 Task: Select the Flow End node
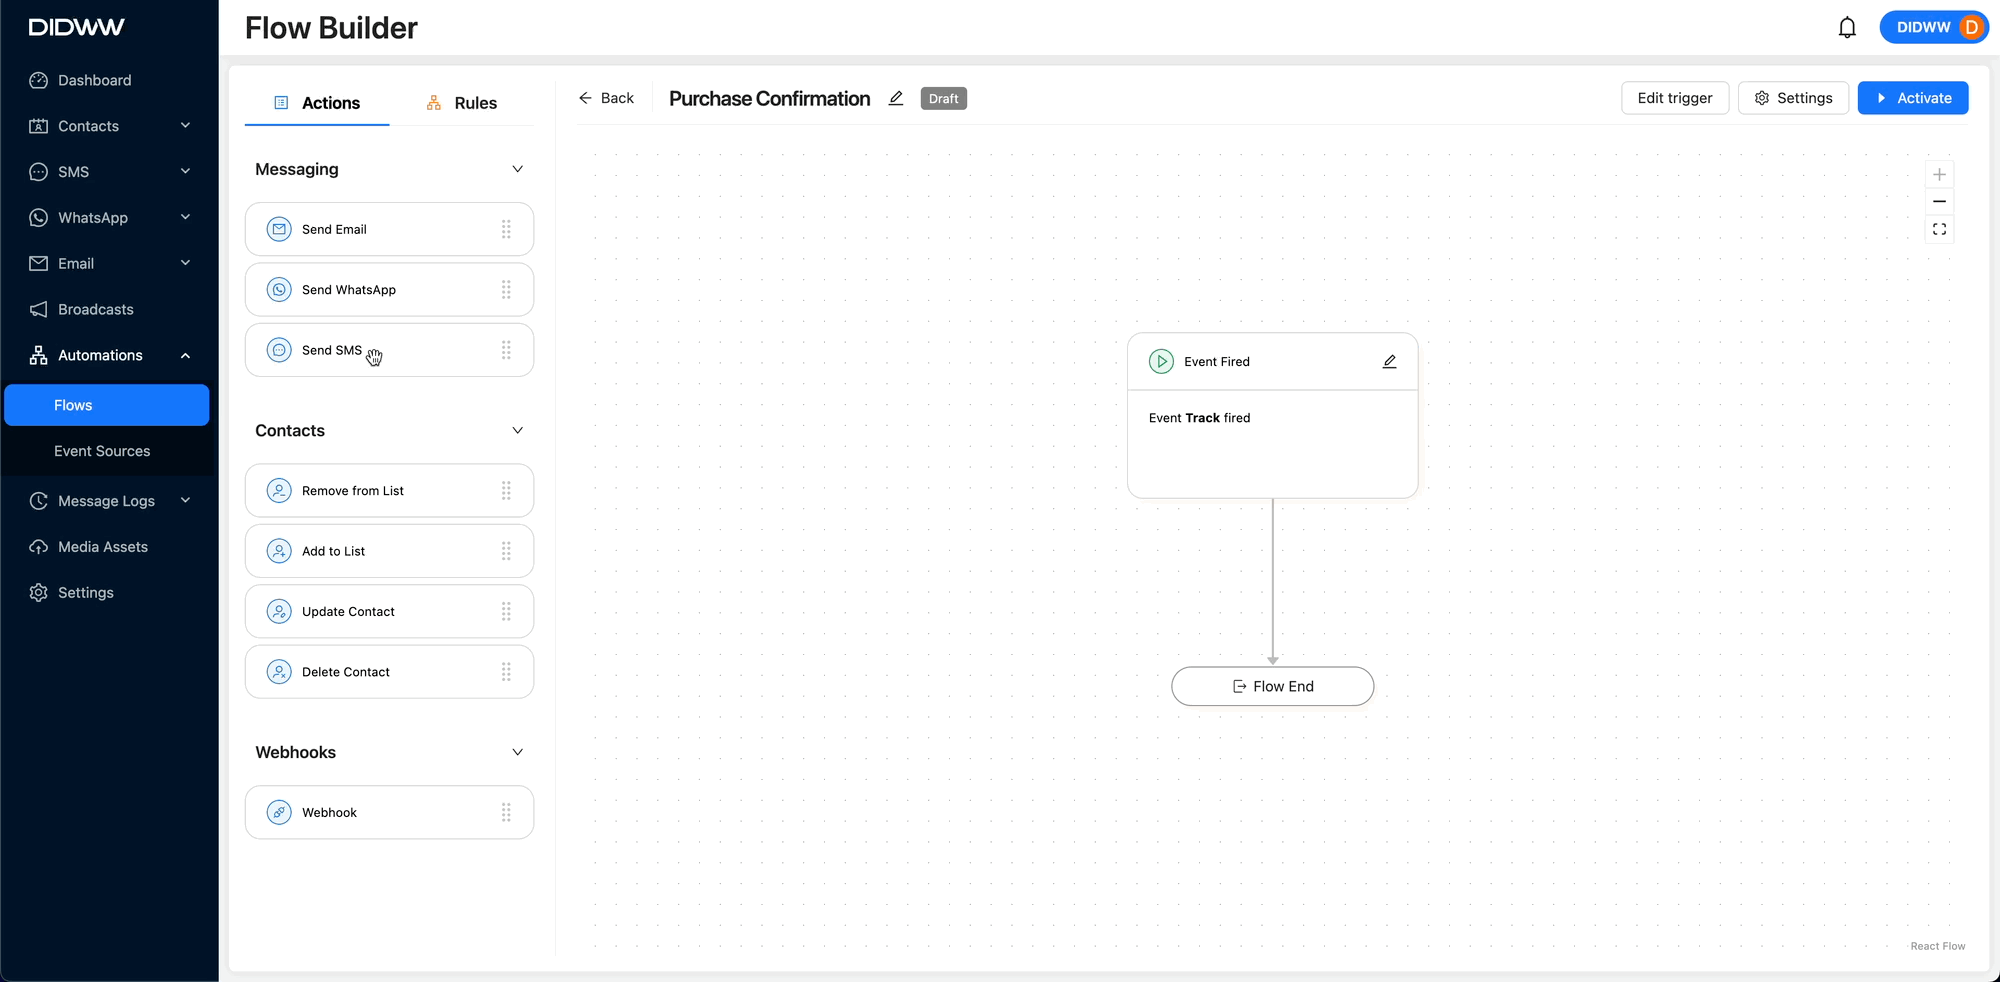(x=1272, y=686)
